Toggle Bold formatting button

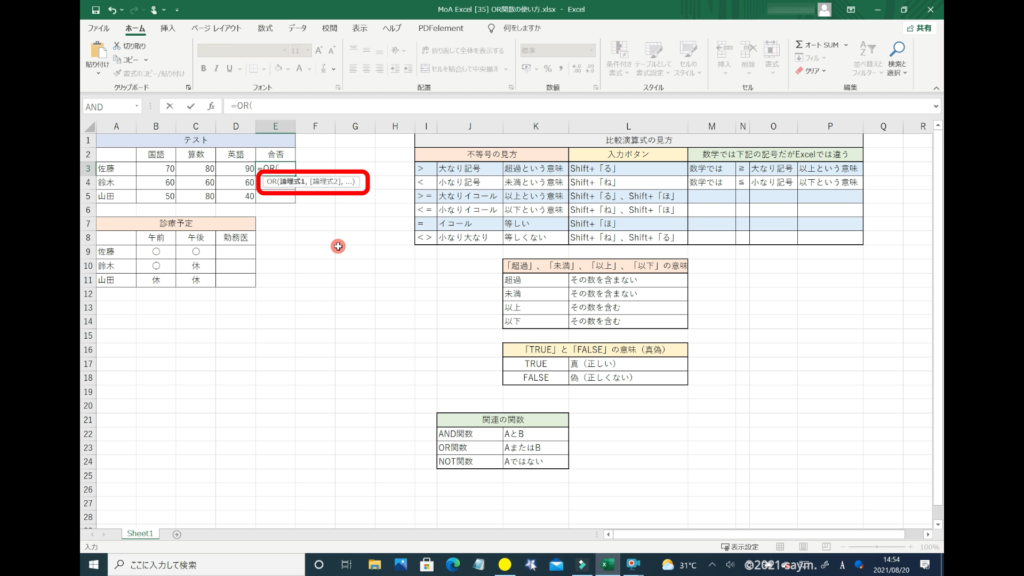[202, 69]
